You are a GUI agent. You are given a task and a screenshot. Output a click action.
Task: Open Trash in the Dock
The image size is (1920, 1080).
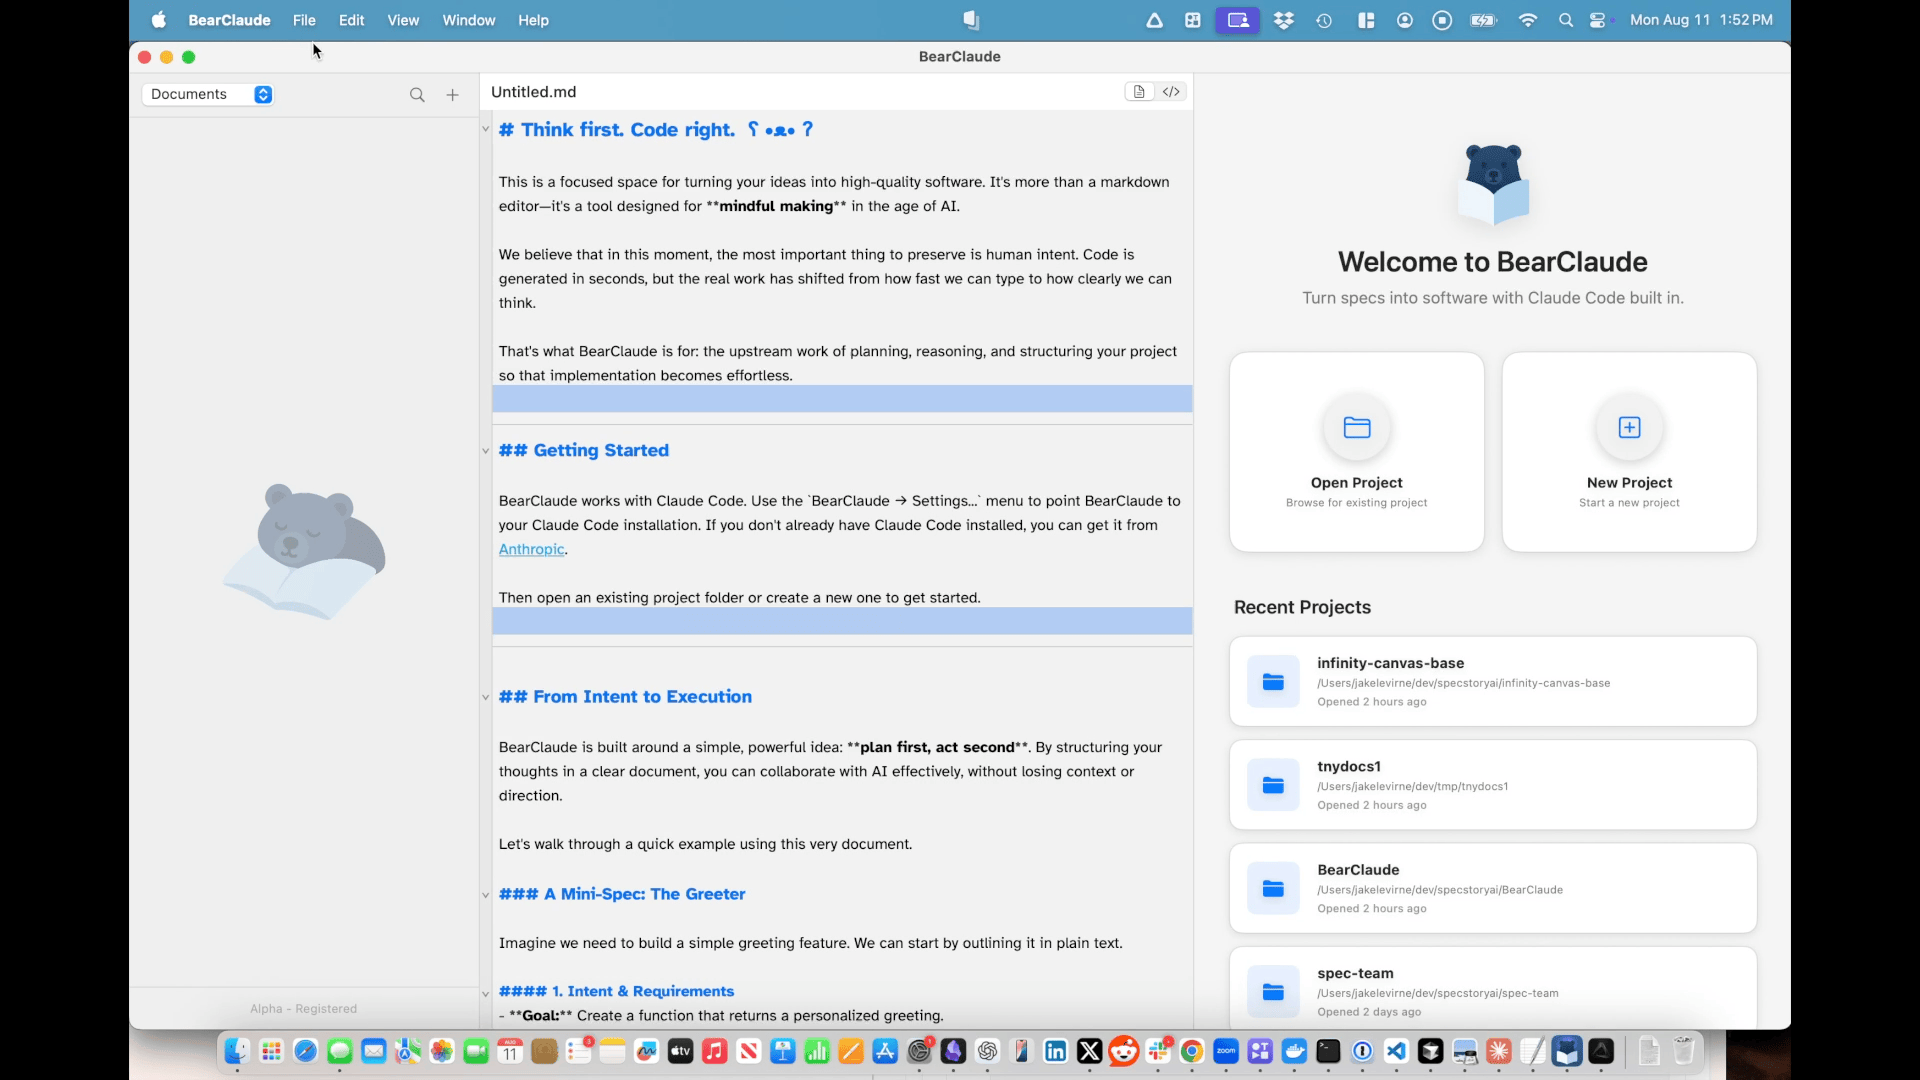(x=1684, y=1051)
